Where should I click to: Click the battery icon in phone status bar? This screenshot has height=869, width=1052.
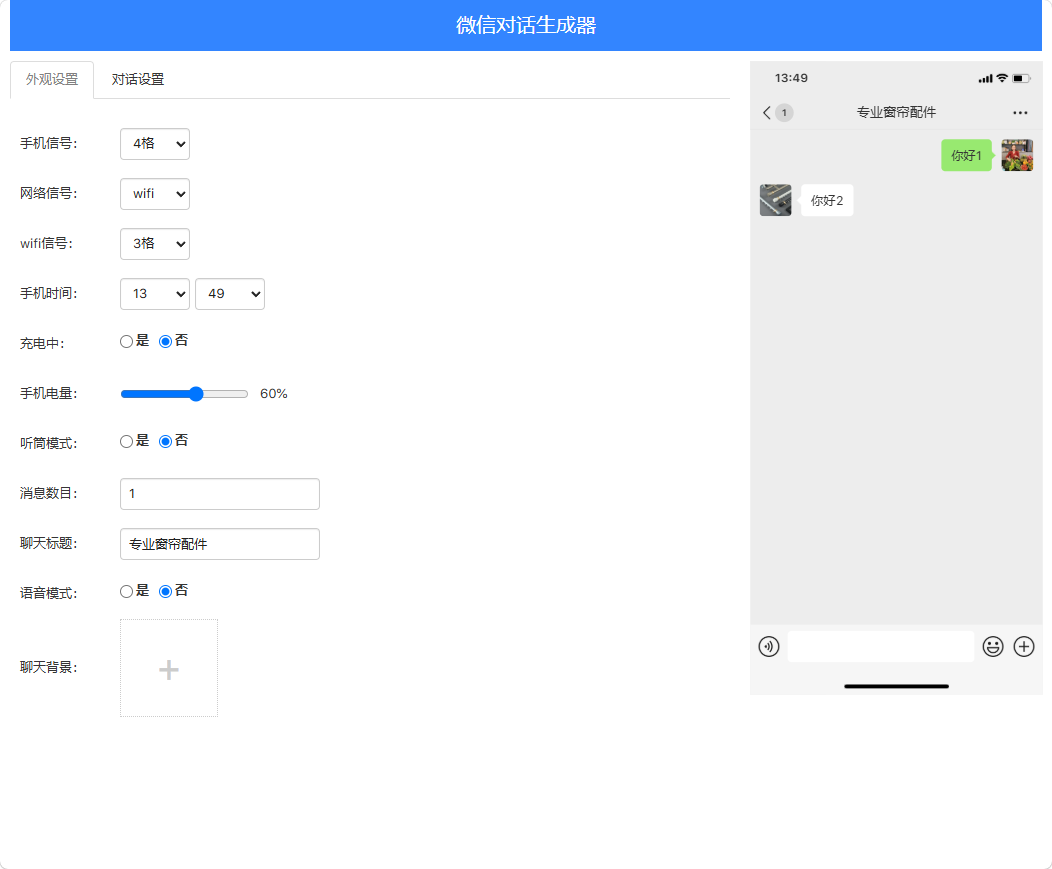[x=1021, y=79]
